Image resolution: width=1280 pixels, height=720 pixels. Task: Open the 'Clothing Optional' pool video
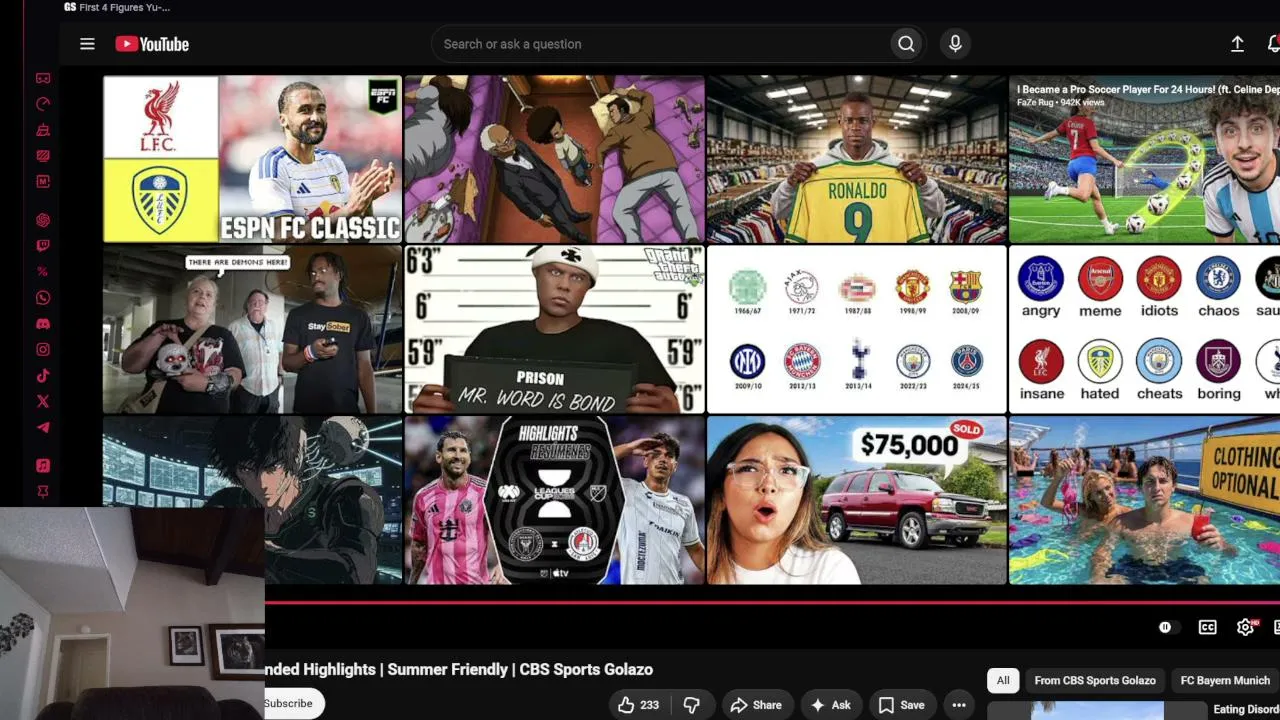(x=1144, y=500)
